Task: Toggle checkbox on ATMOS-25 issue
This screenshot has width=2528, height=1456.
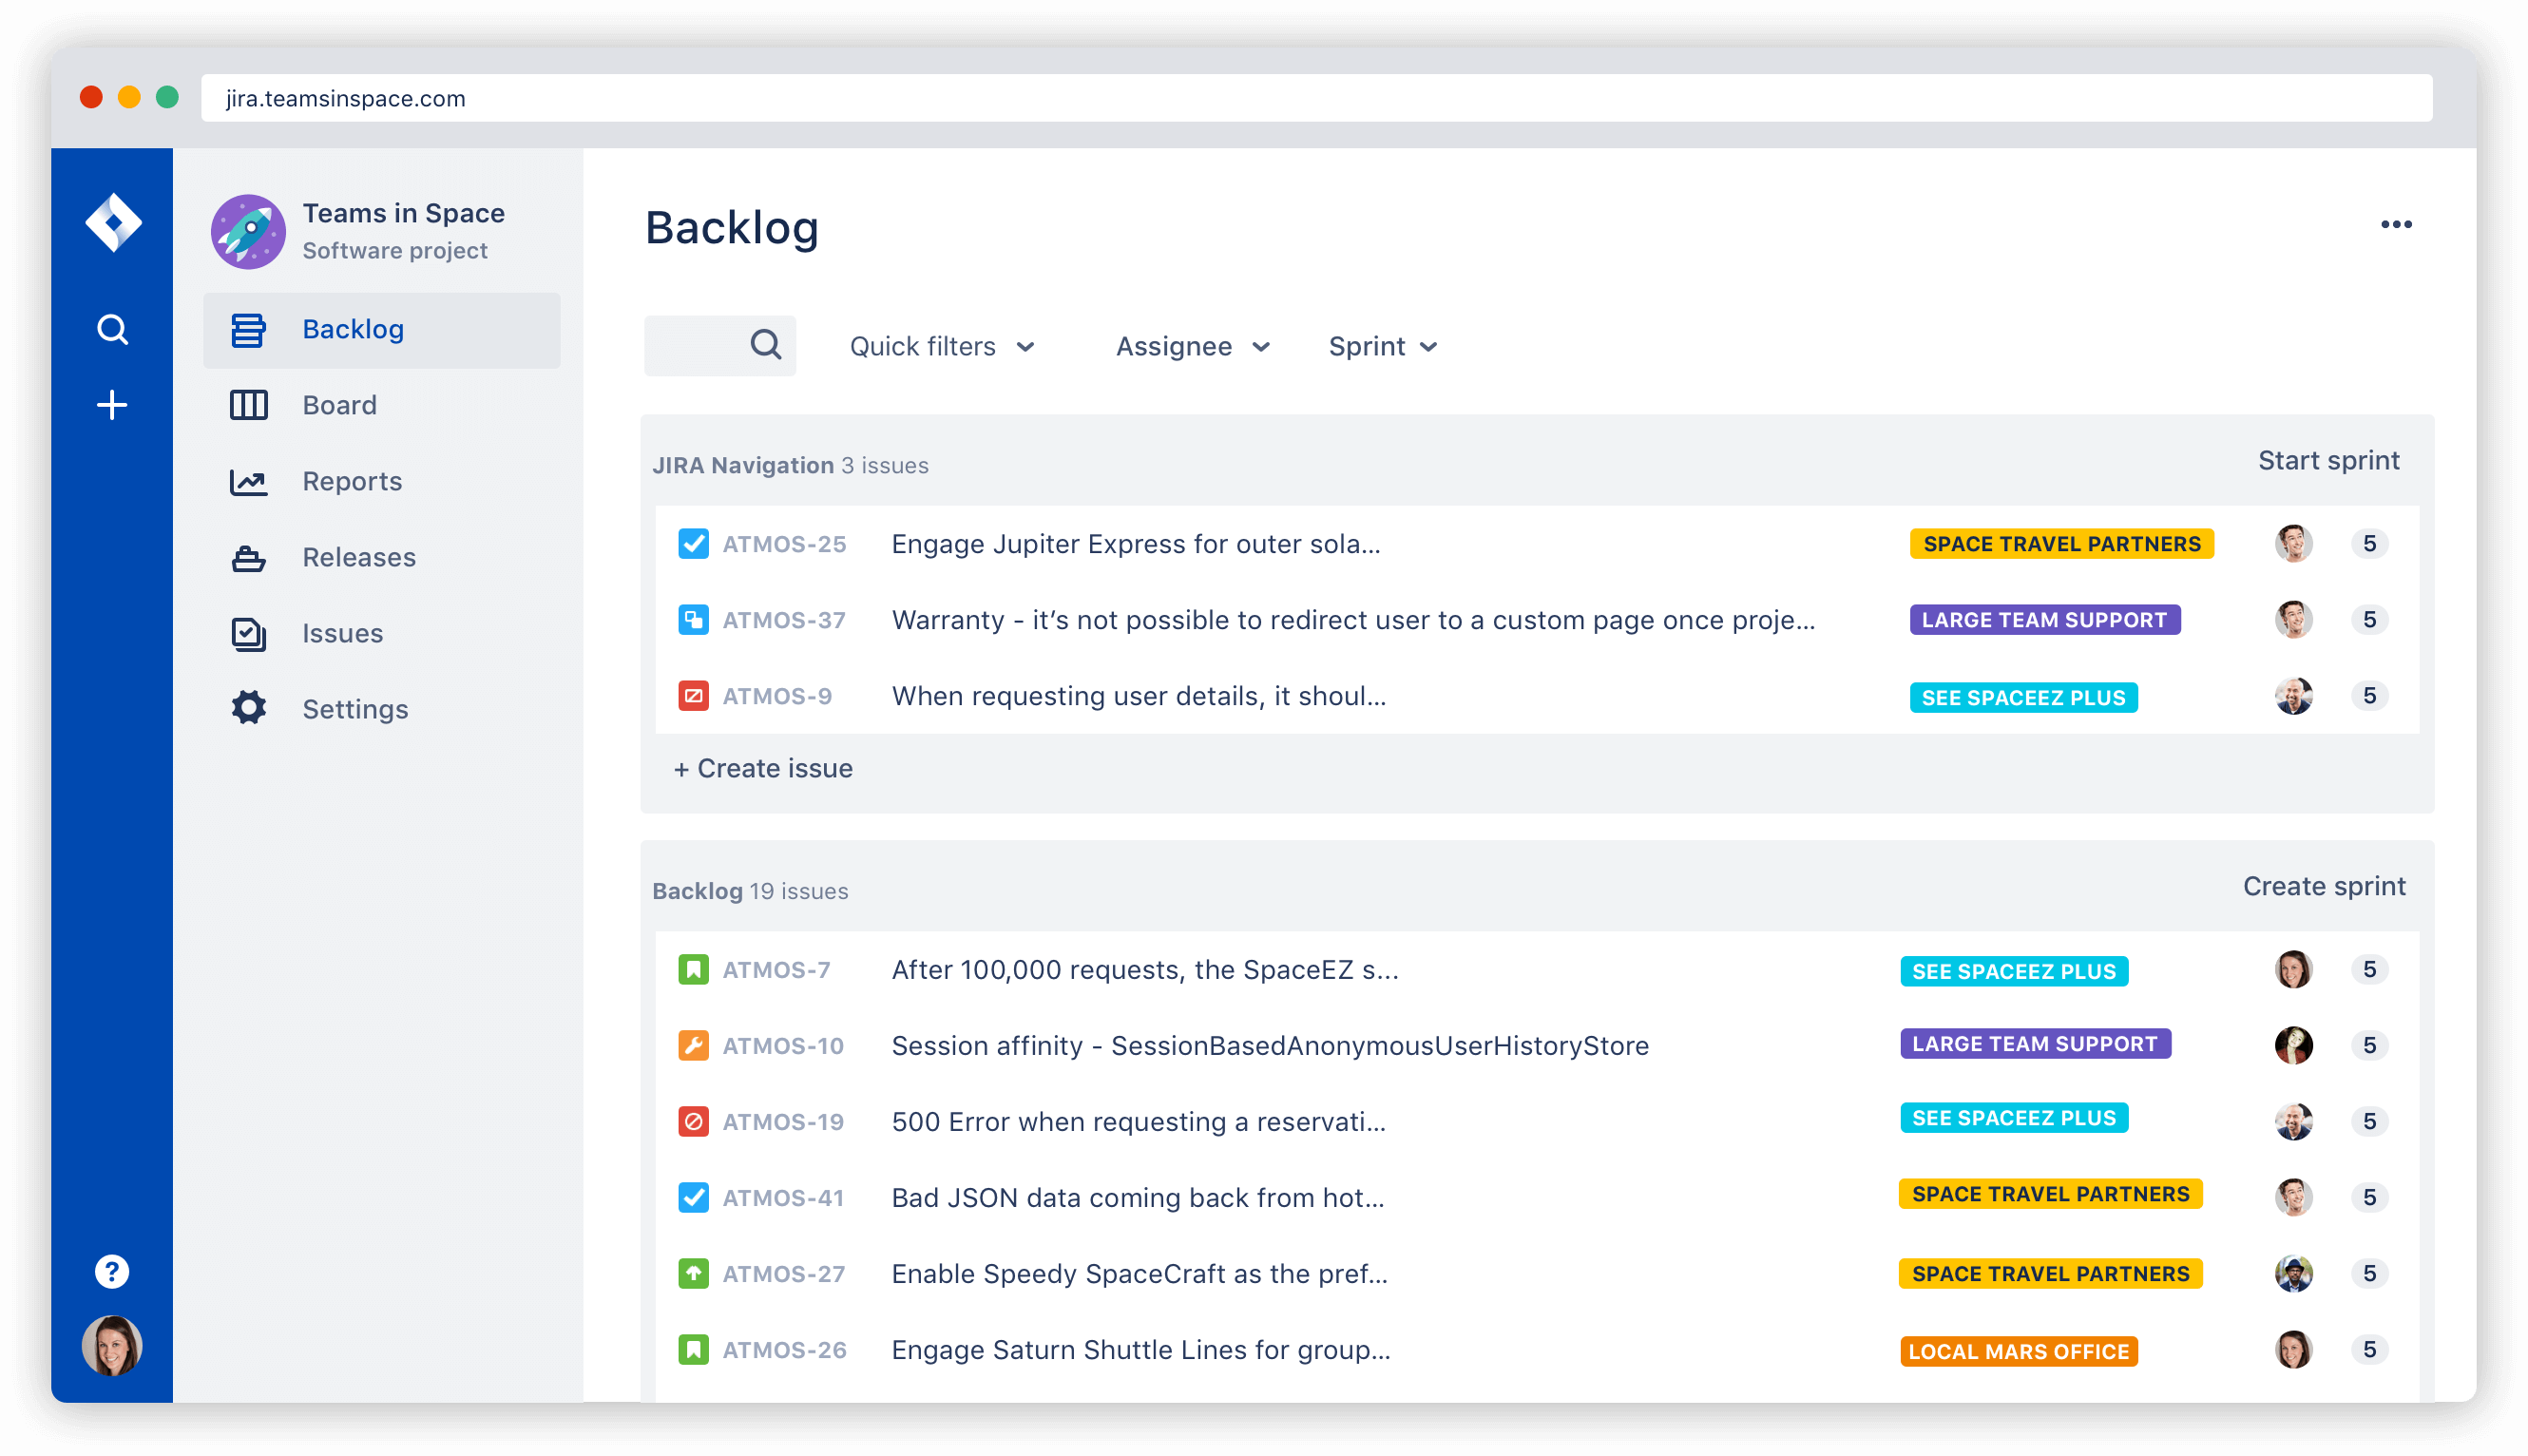Action: pyautogui.click(x=689, y=544)
